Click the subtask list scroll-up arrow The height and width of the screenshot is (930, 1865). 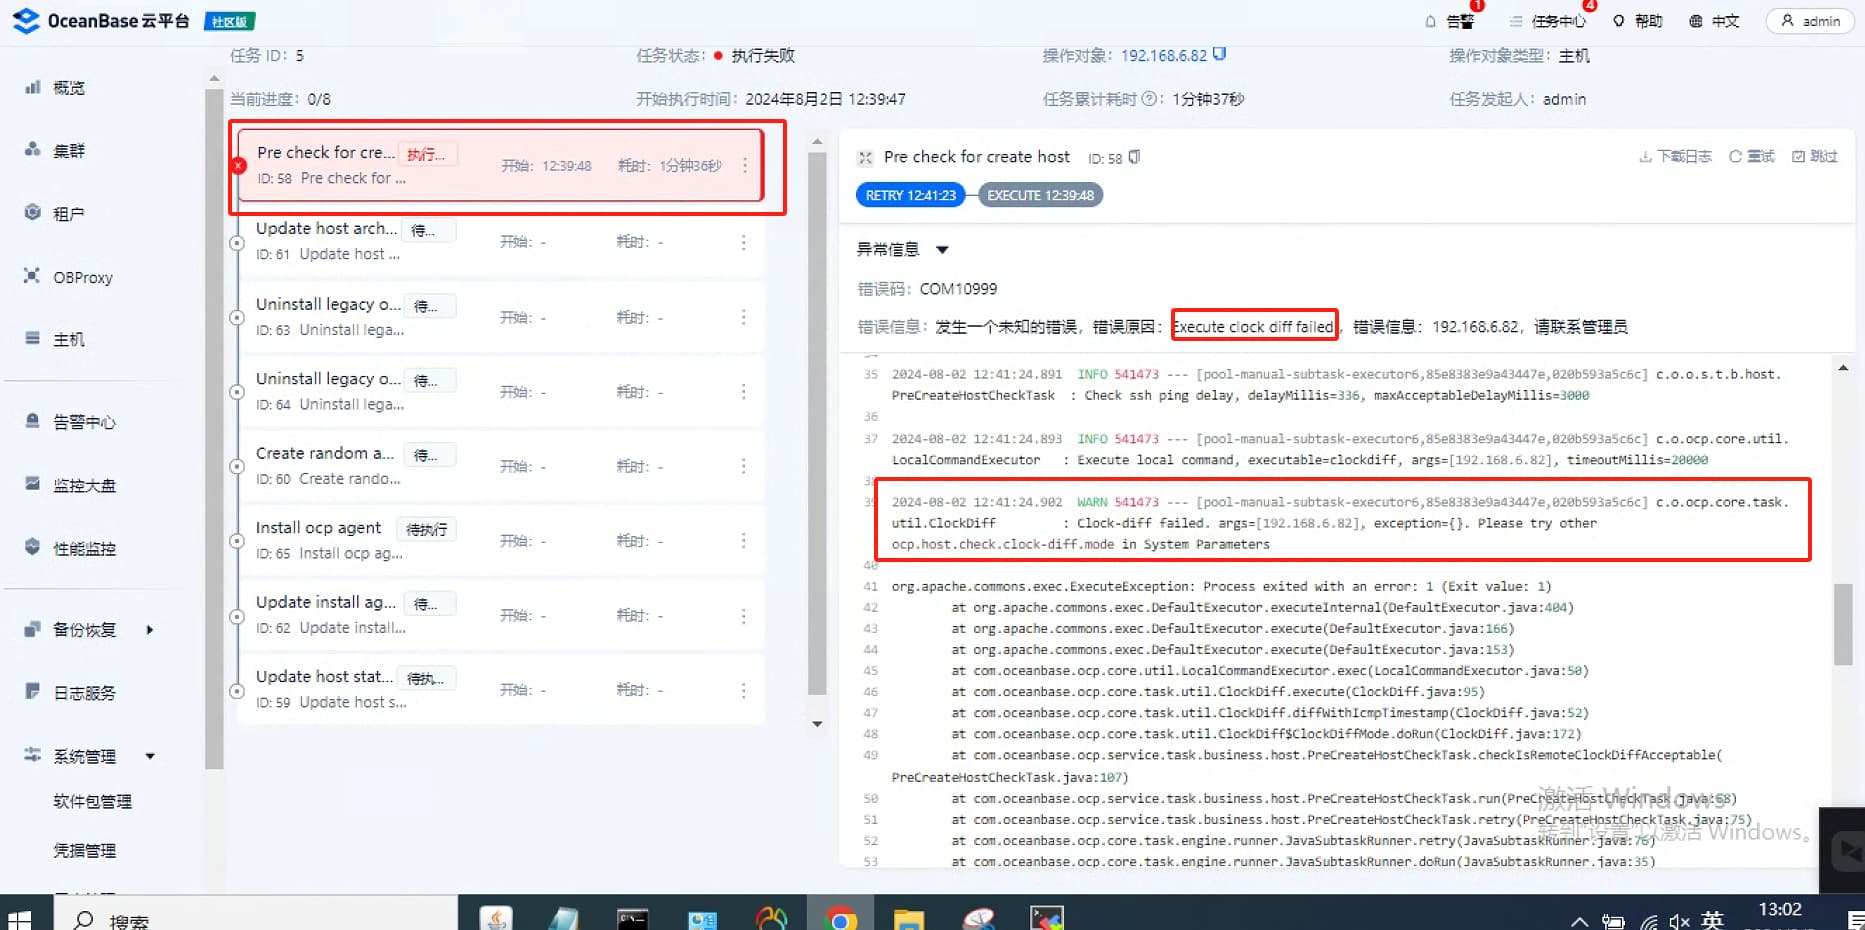pos(817,142)
